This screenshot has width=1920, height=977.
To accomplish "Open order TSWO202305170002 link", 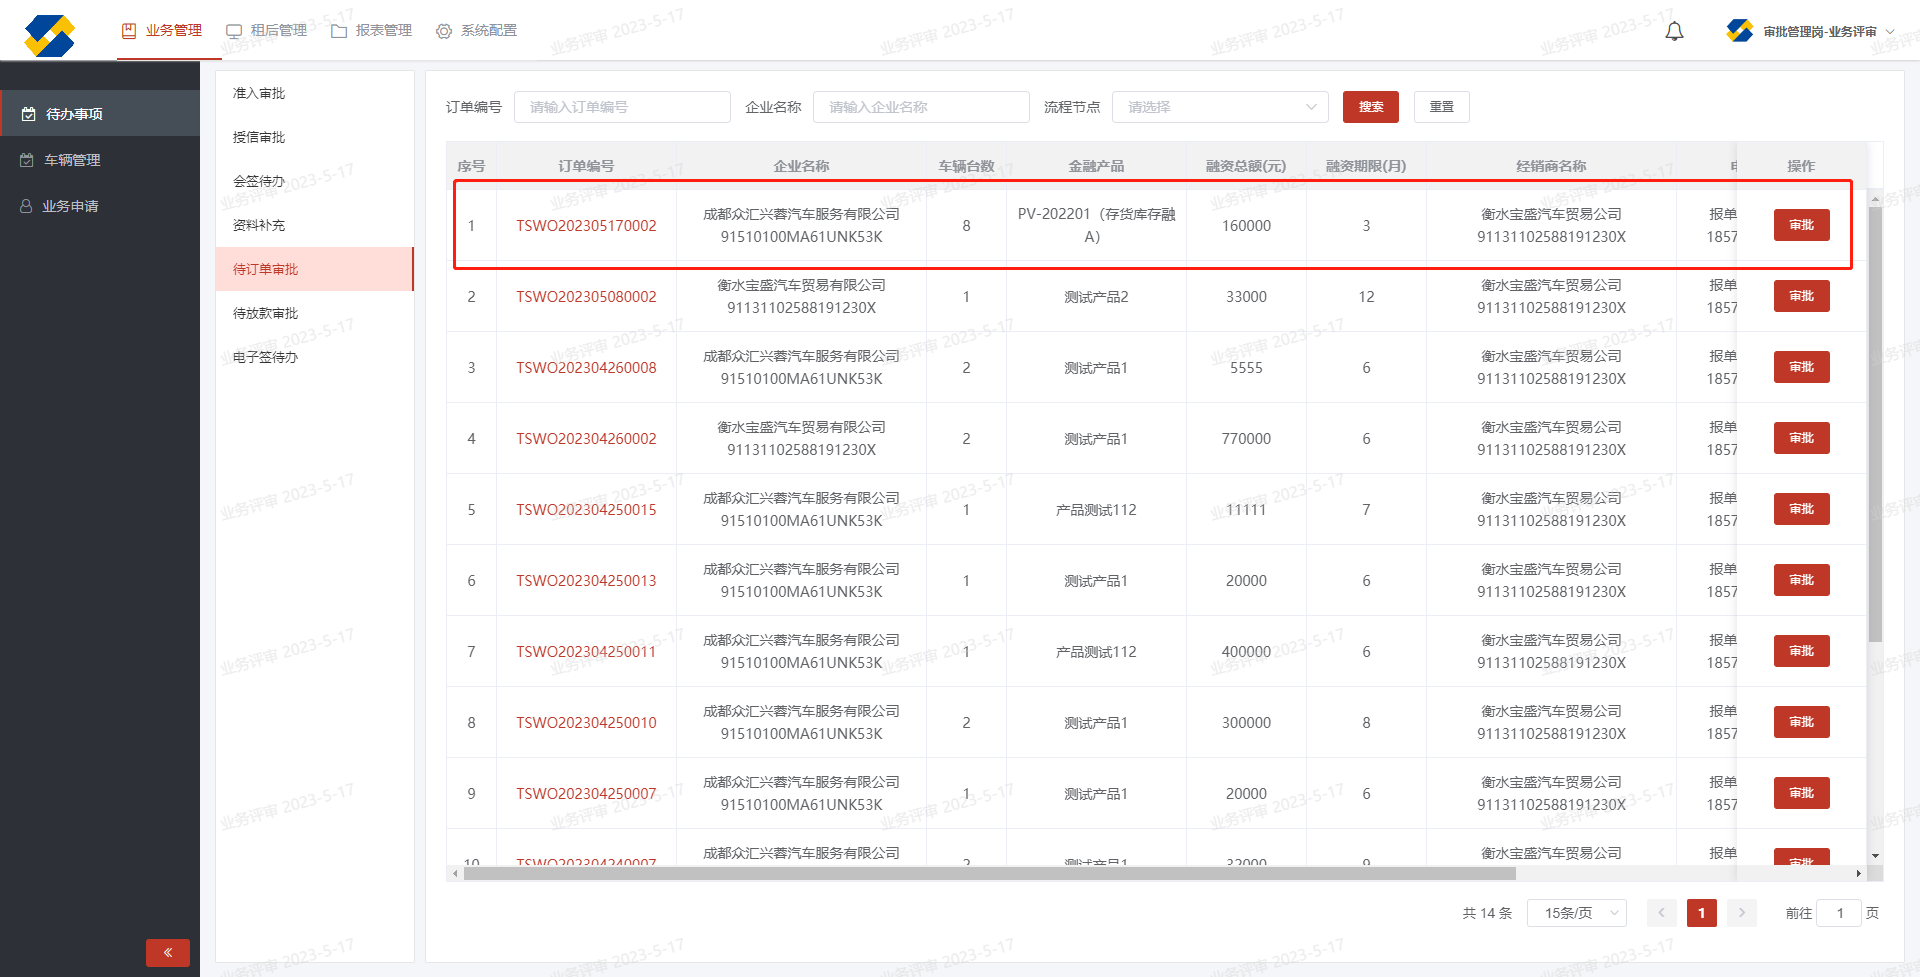I will (586, 226).
